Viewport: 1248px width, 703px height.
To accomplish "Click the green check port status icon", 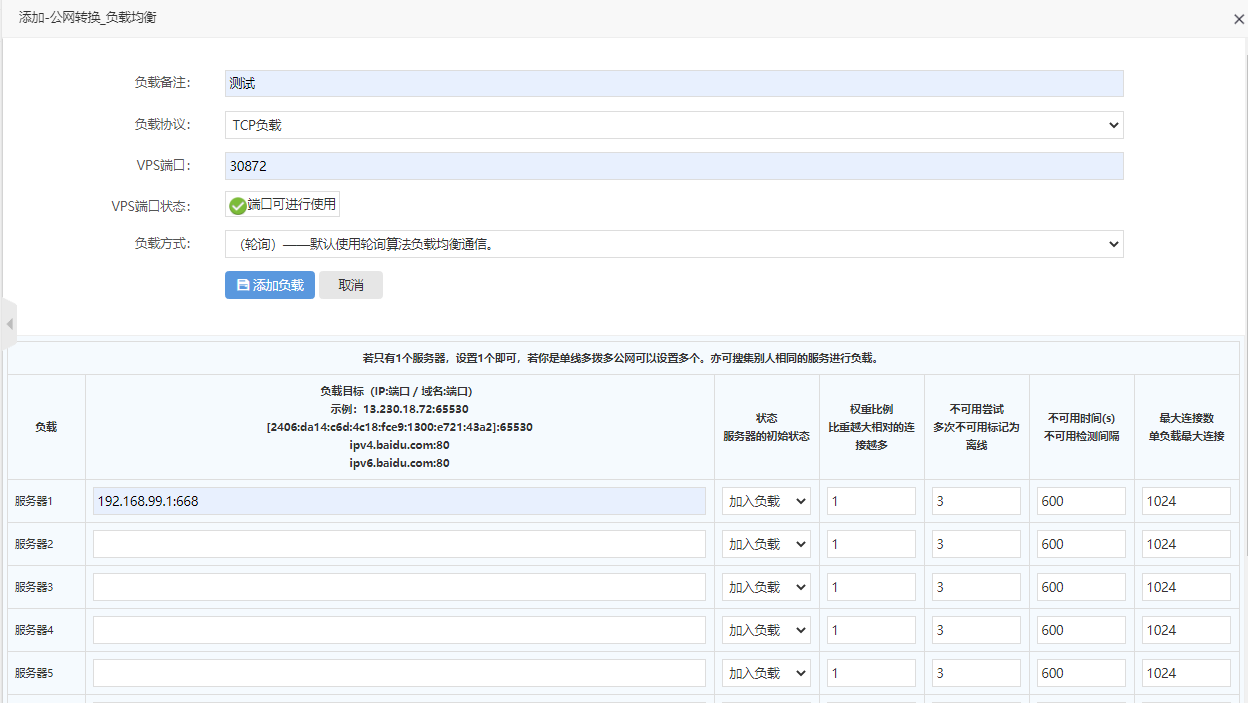I will point(237,205).
